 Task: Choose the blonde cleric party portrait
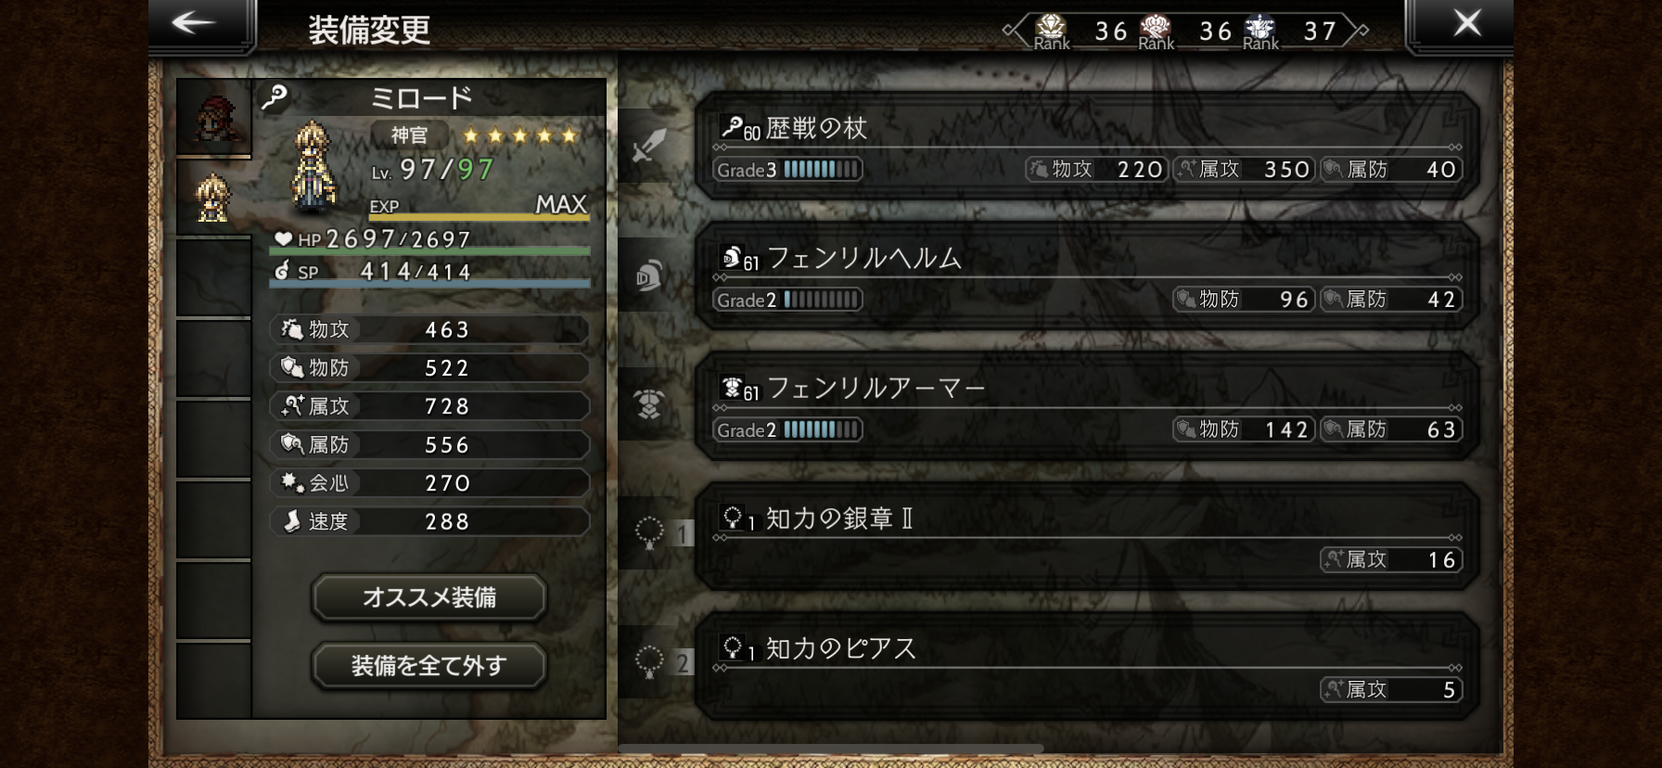[214, 197]
